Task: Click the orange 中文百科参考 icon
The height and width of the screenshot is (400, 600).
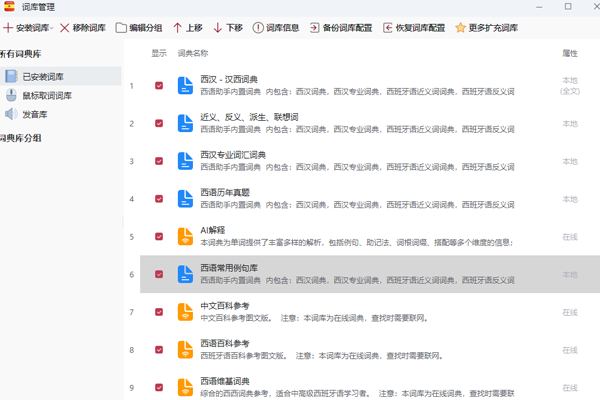Action: pos(185,312)
